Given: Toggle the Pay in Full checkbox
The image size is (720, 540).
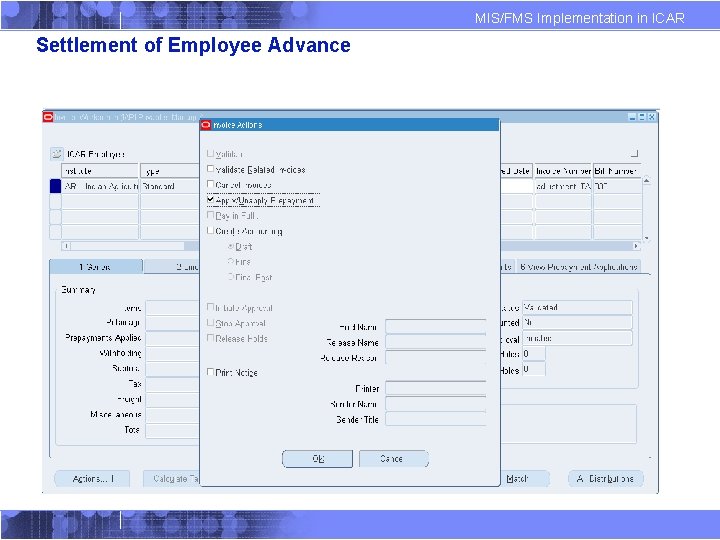Looking at the screenshot, I should (210, 215).
